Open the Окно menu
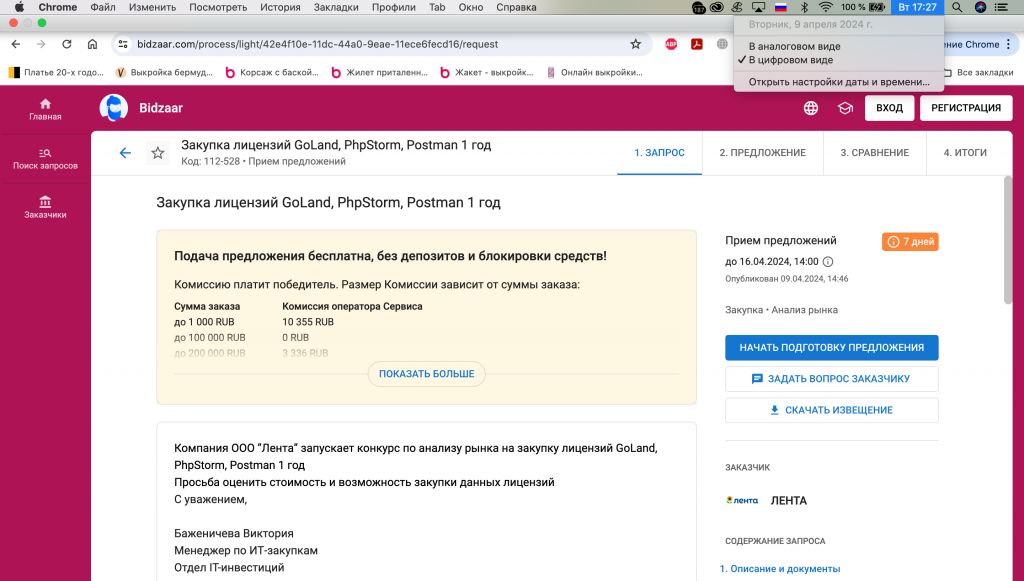The width and height of the screenshot is (1024, 581). point(470,7)
